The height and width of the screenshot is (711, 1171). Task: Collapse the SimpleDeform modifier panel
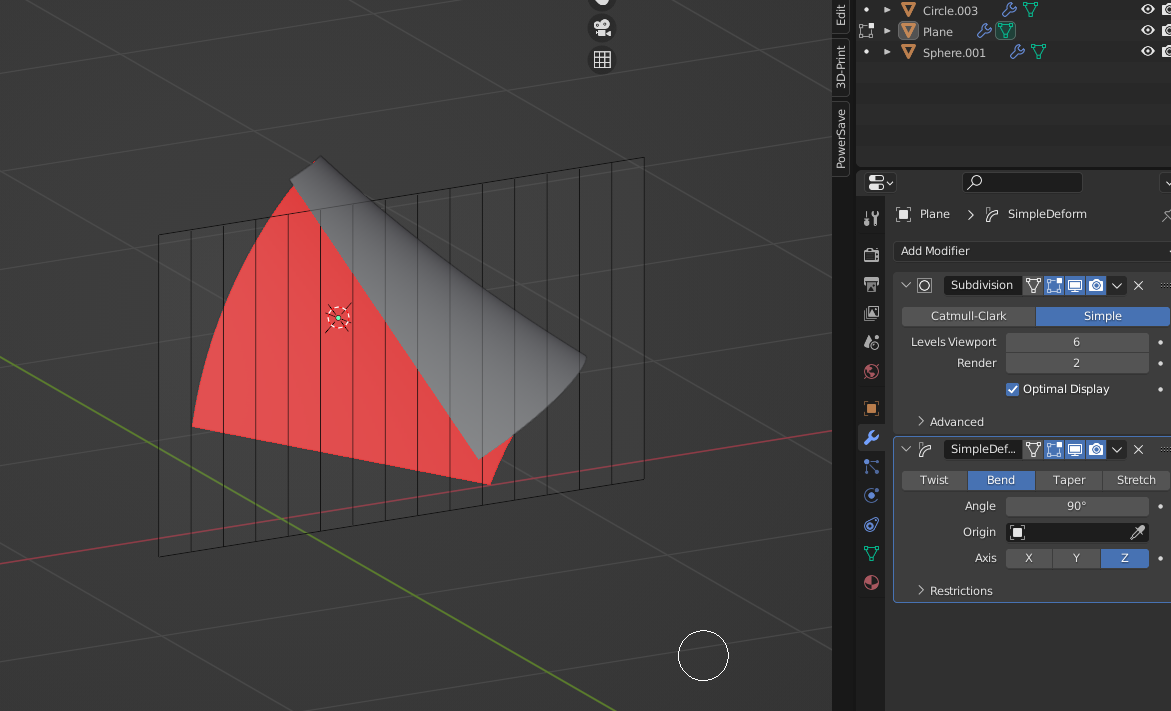[906, 450]
